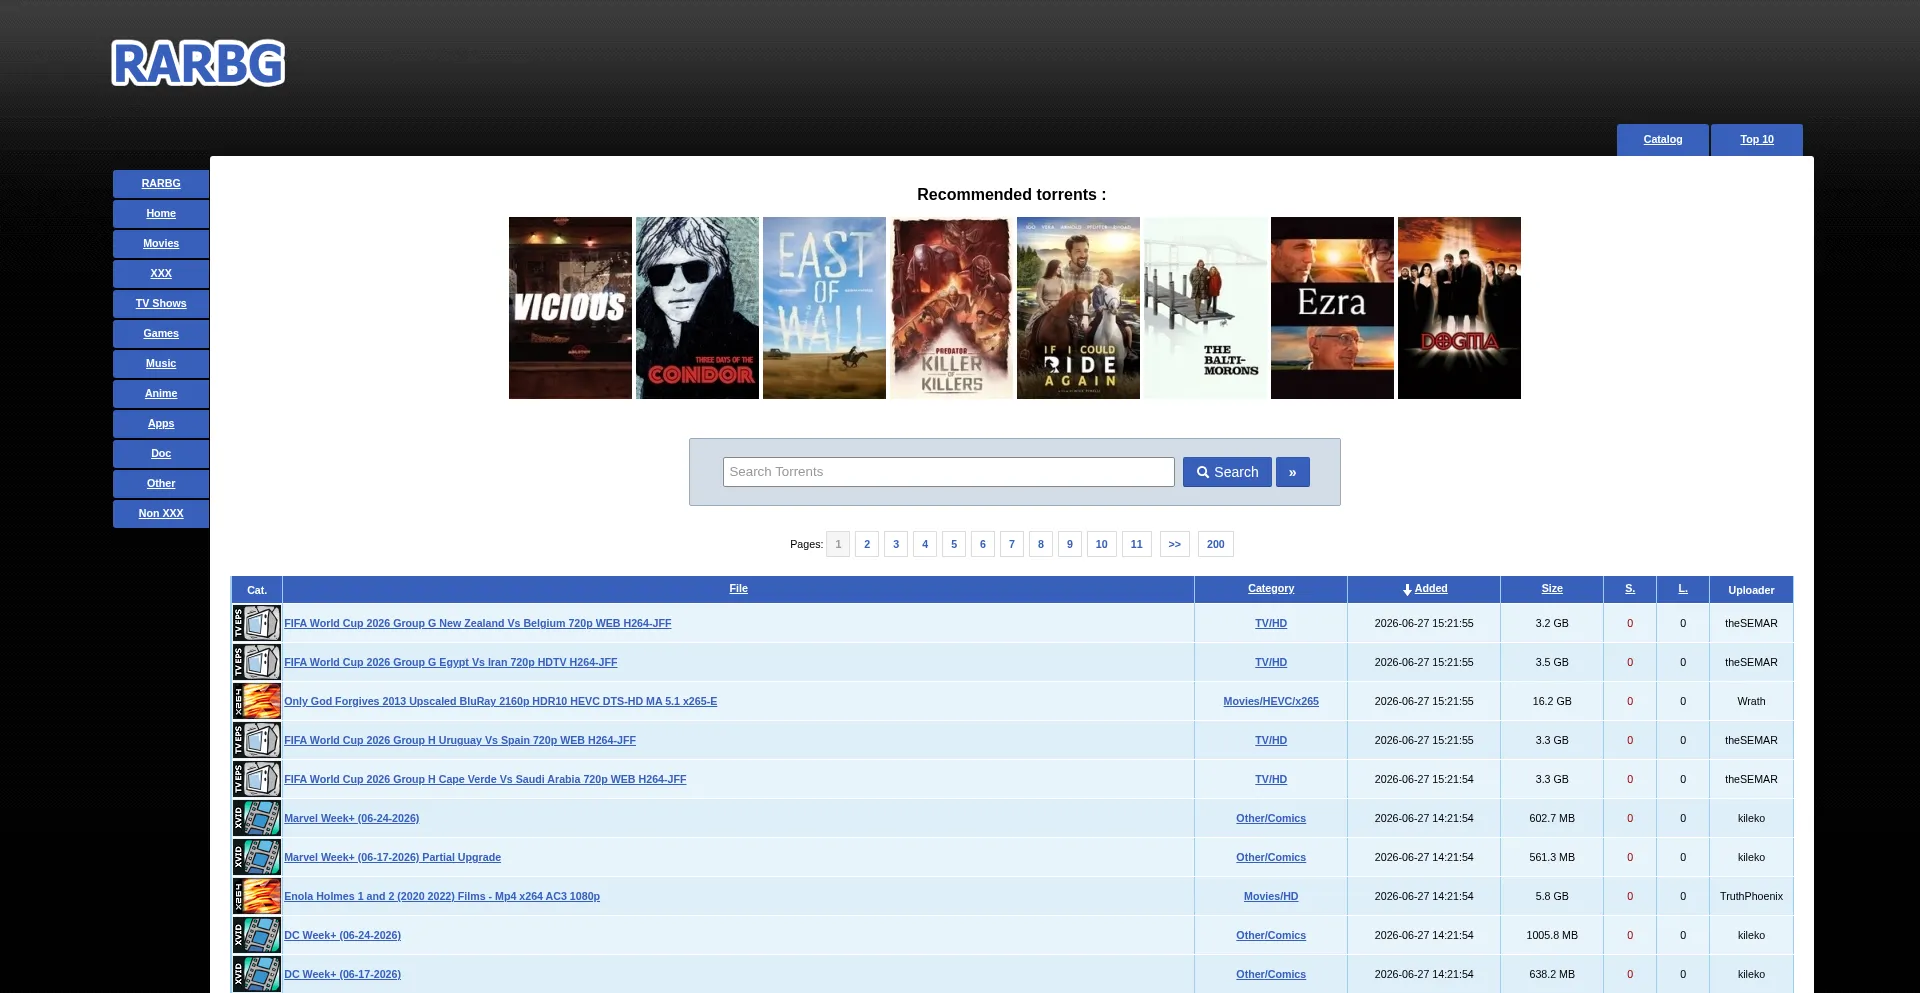Open If I Could Ride Again poster
The image size is (1920, 993).
(x=1078, y=308)
